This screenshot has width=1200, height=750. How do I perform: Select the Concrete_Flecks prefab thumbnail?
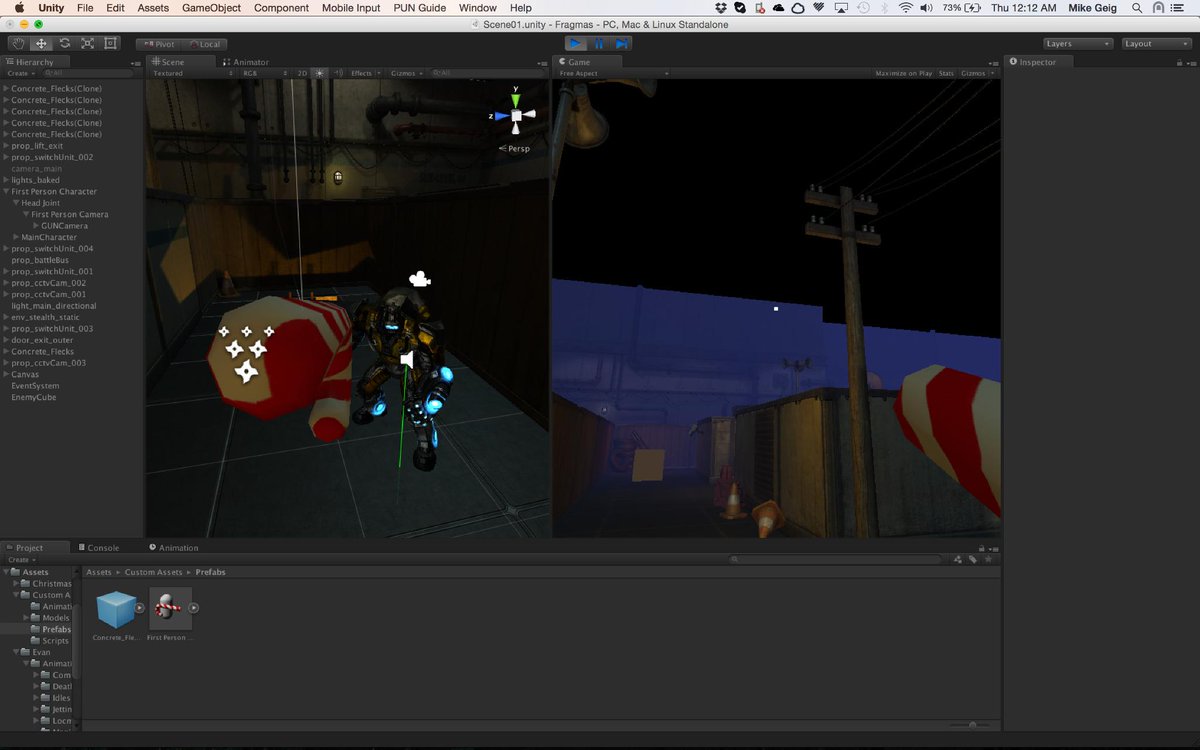[116, 608]
